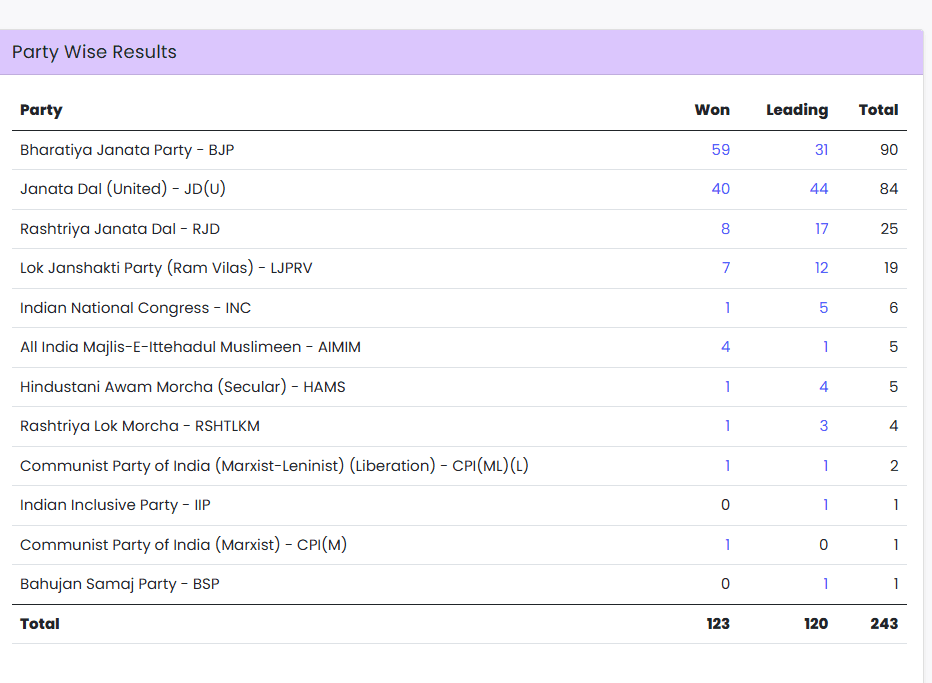Open BJP leading count link 31
Image resolution: width=932 pixels, height=683 pixels.
pyautogui.click(x=821, y=150)
